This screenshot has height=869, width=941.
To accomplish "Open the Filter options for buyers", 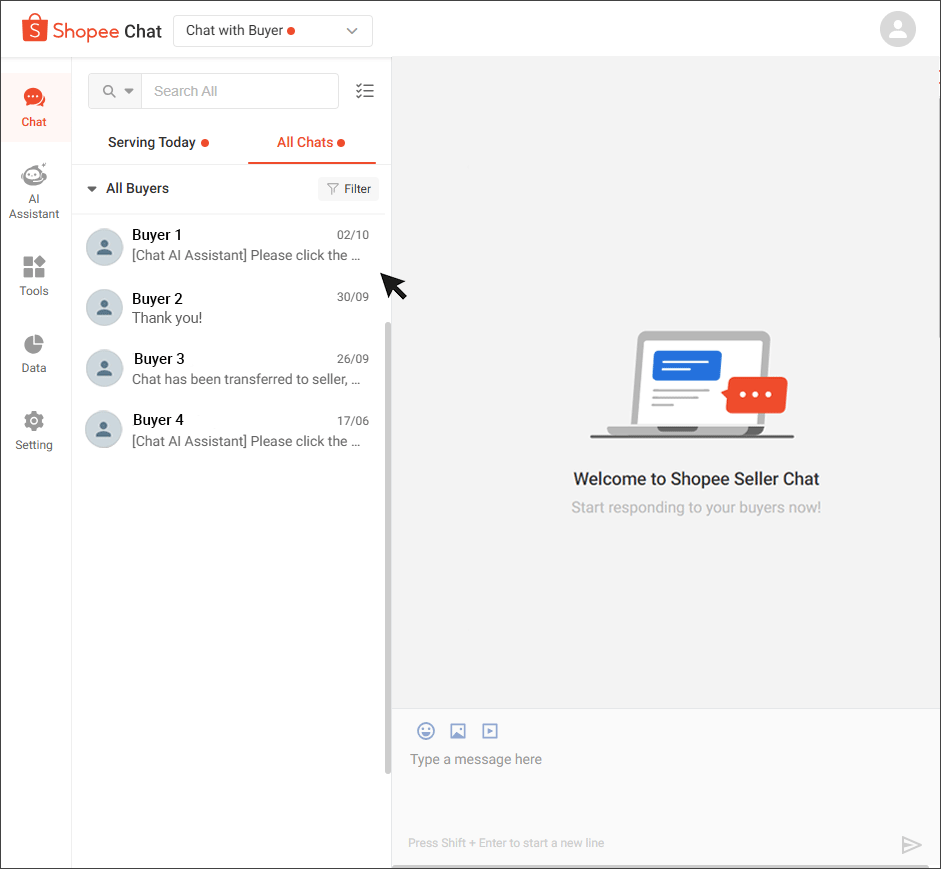I will click(x=348, y=188).
